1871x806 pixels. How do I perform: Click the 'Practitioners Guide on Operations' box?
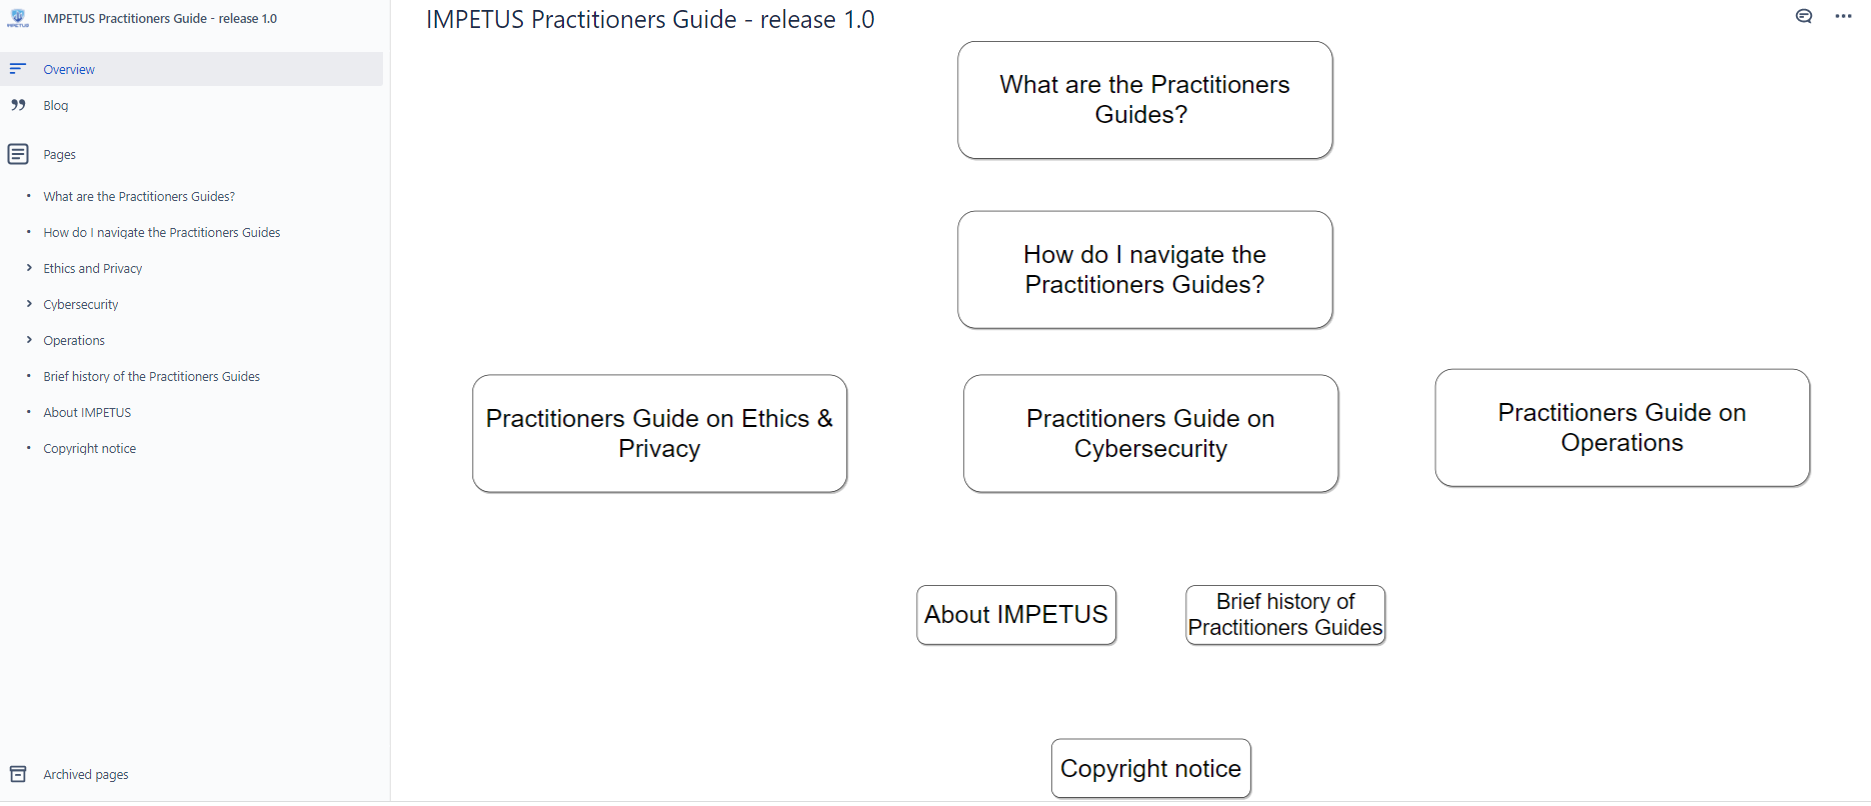pyautogui.click(x=1622, y=428)
